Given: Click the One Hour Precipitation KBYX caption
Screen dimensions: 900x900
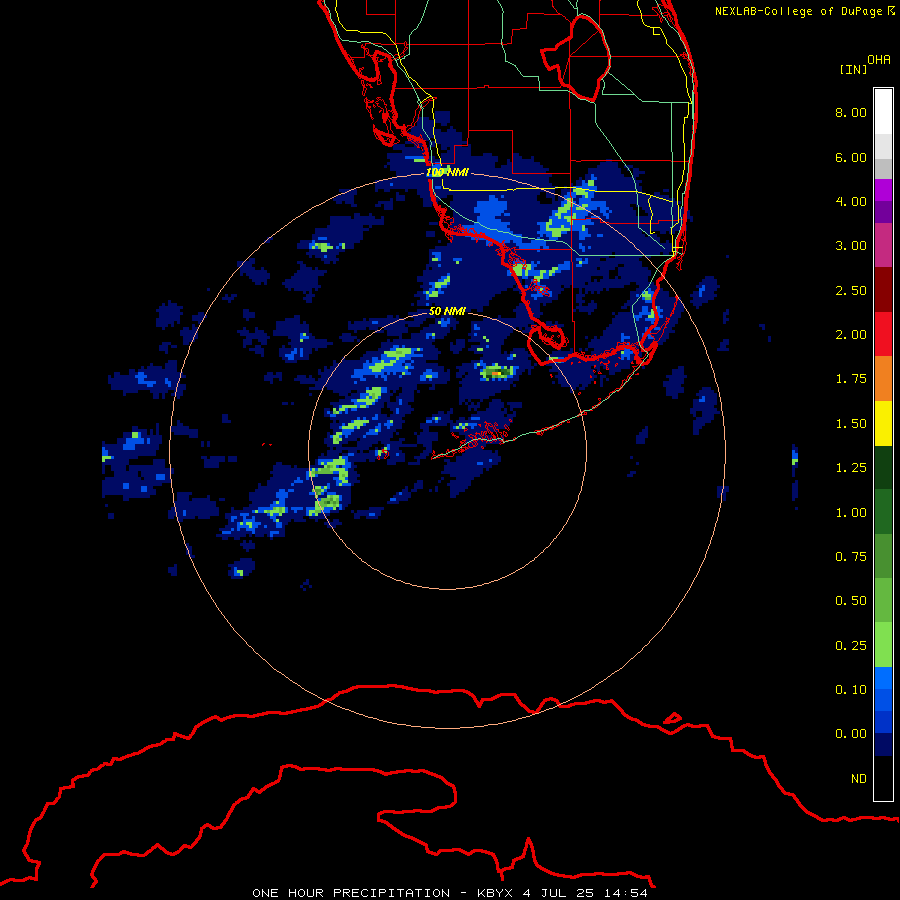Looking at the screenshot, I should pyautogui.click(x=450, y=893).
